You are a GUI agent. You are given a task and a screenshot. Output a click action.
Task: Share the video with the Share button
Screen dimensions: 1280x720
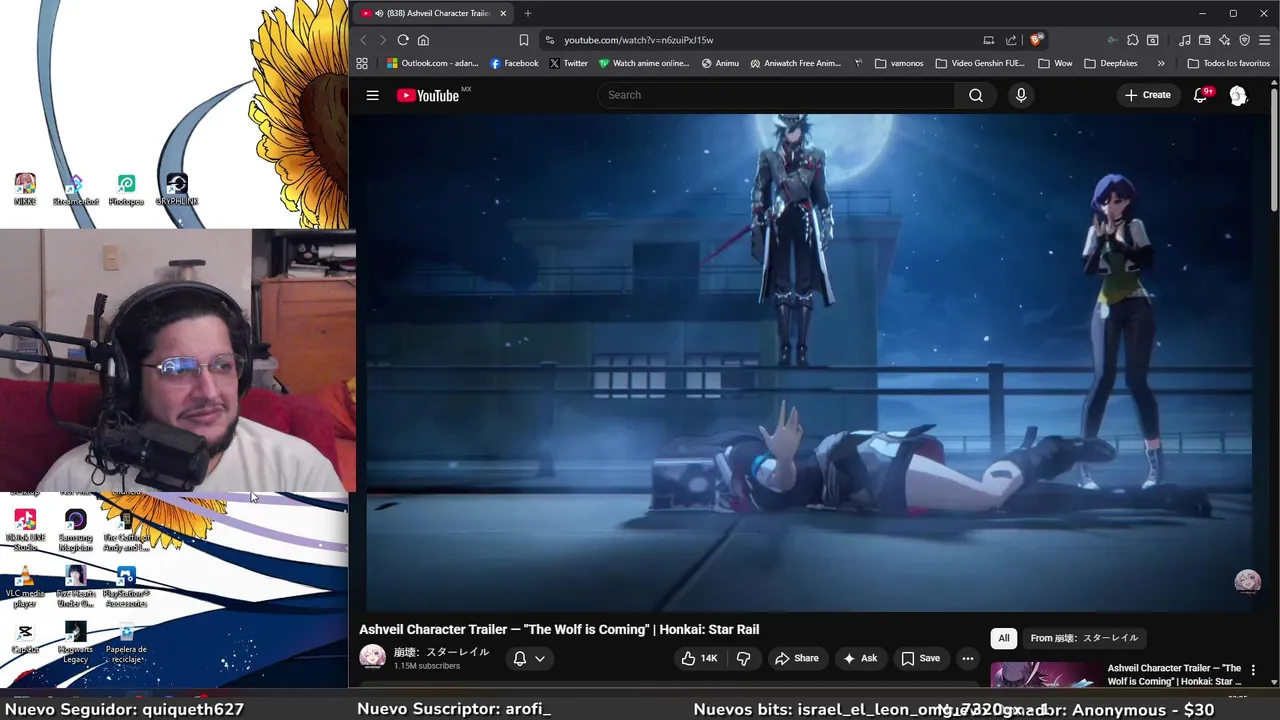coord(796,658)
